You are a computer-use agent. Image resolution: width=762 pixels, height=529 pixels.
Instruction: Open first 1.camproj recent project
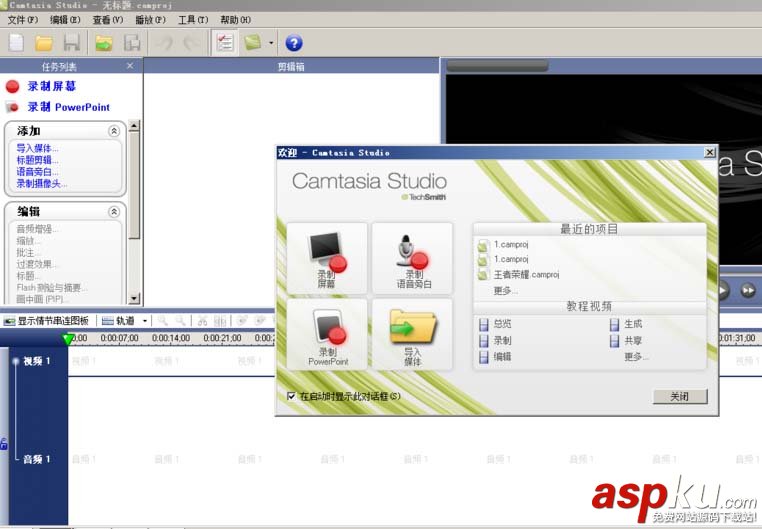[x=510, y=244]
